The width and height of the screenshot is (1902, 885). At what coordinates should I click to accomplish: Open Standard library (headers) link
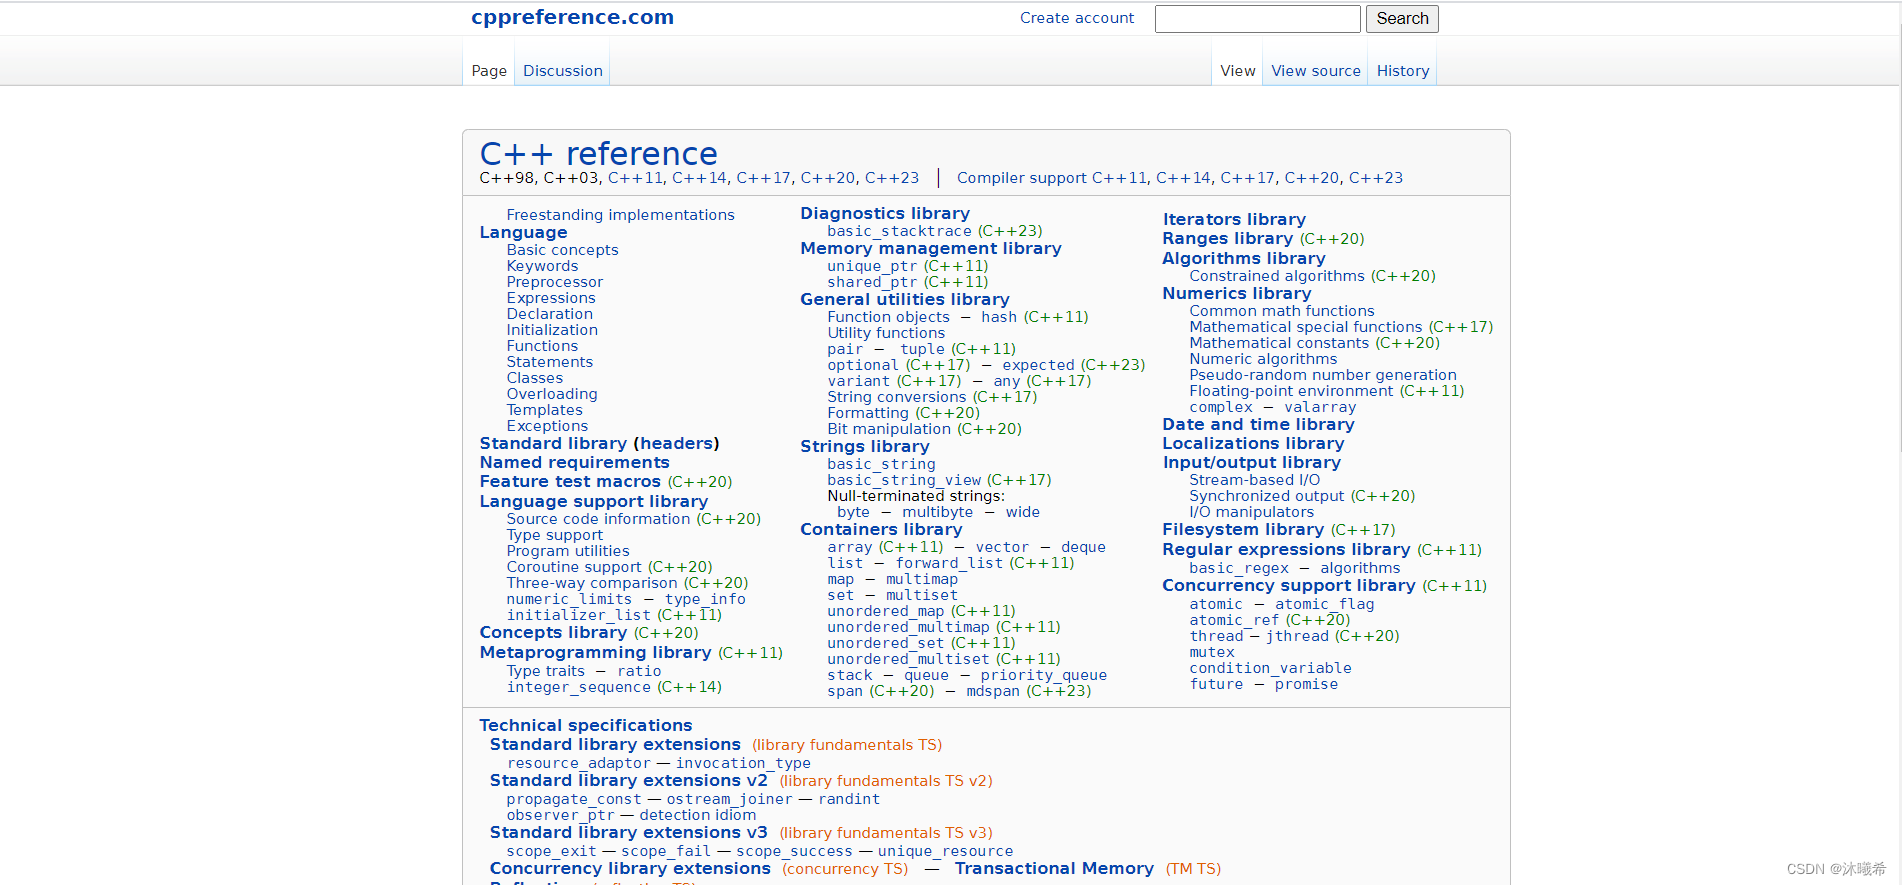tap(599, 443)
